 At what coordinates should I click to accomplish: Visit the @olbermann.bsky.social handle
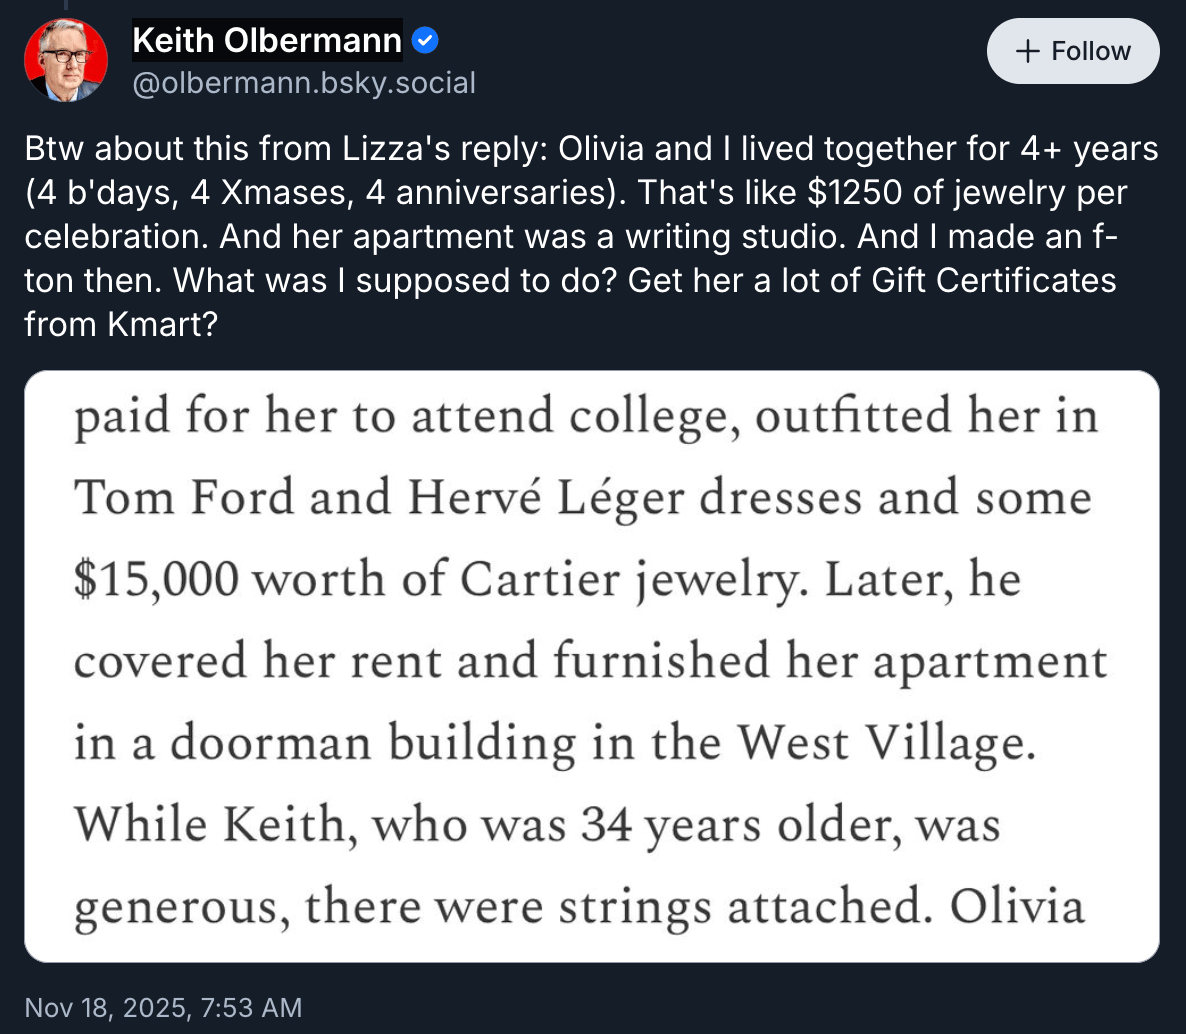coord(304,82)
